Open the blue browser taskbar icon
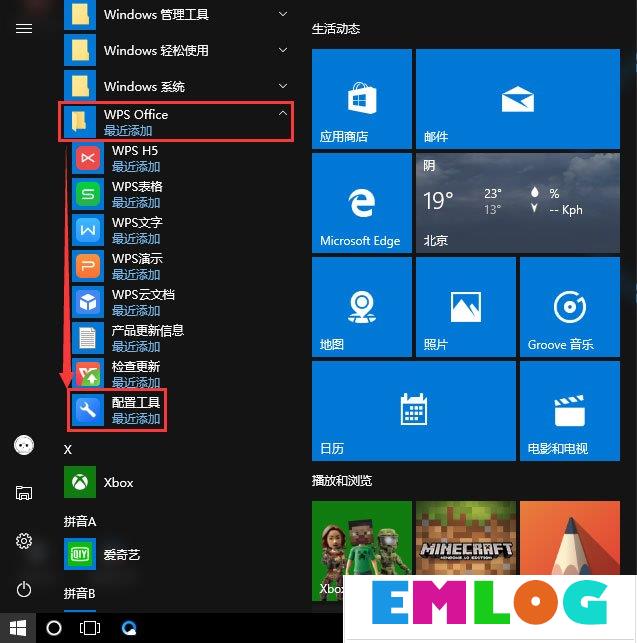Screen dimensions: 637x643 pyautogui.click(x=130, y=628)
